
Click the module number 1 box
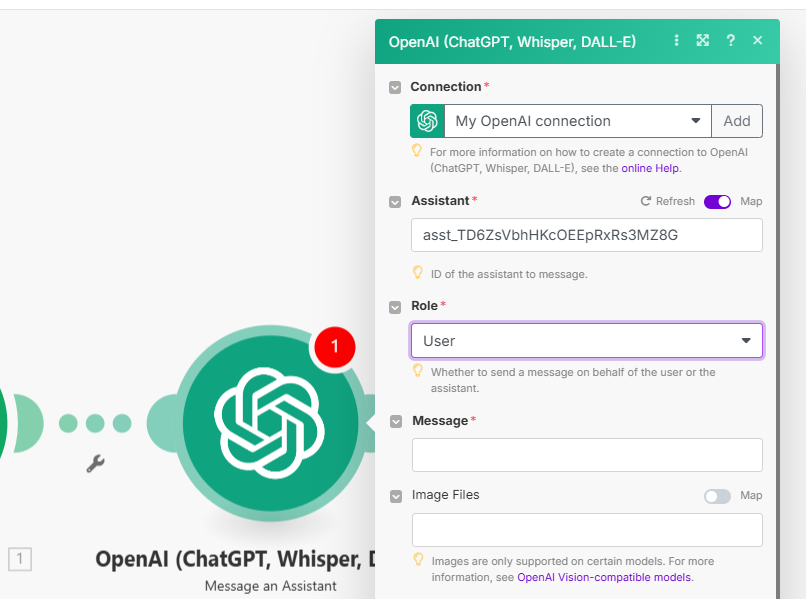tap(20, 558)
